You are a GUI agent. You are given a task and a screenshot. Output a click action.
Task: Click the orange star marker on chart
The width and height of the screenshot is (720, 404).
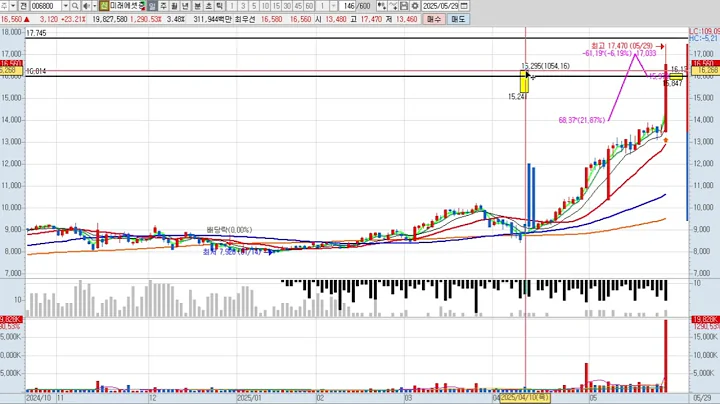coord(665,140)
